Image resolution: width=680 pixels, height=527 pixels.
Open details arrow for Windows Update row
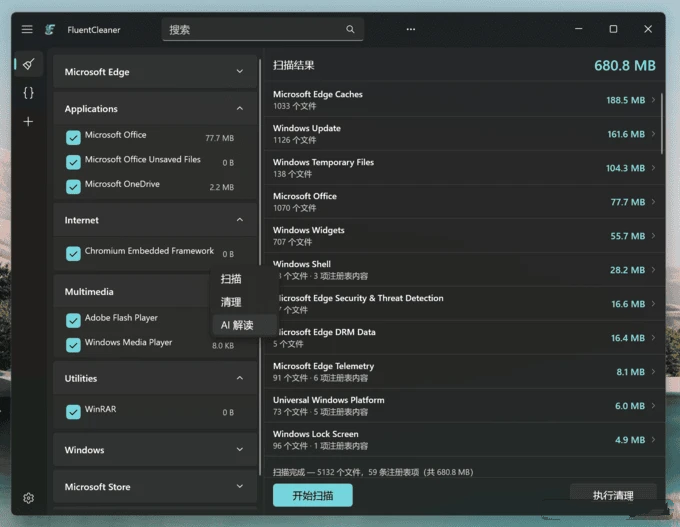[x=653, y=134]
